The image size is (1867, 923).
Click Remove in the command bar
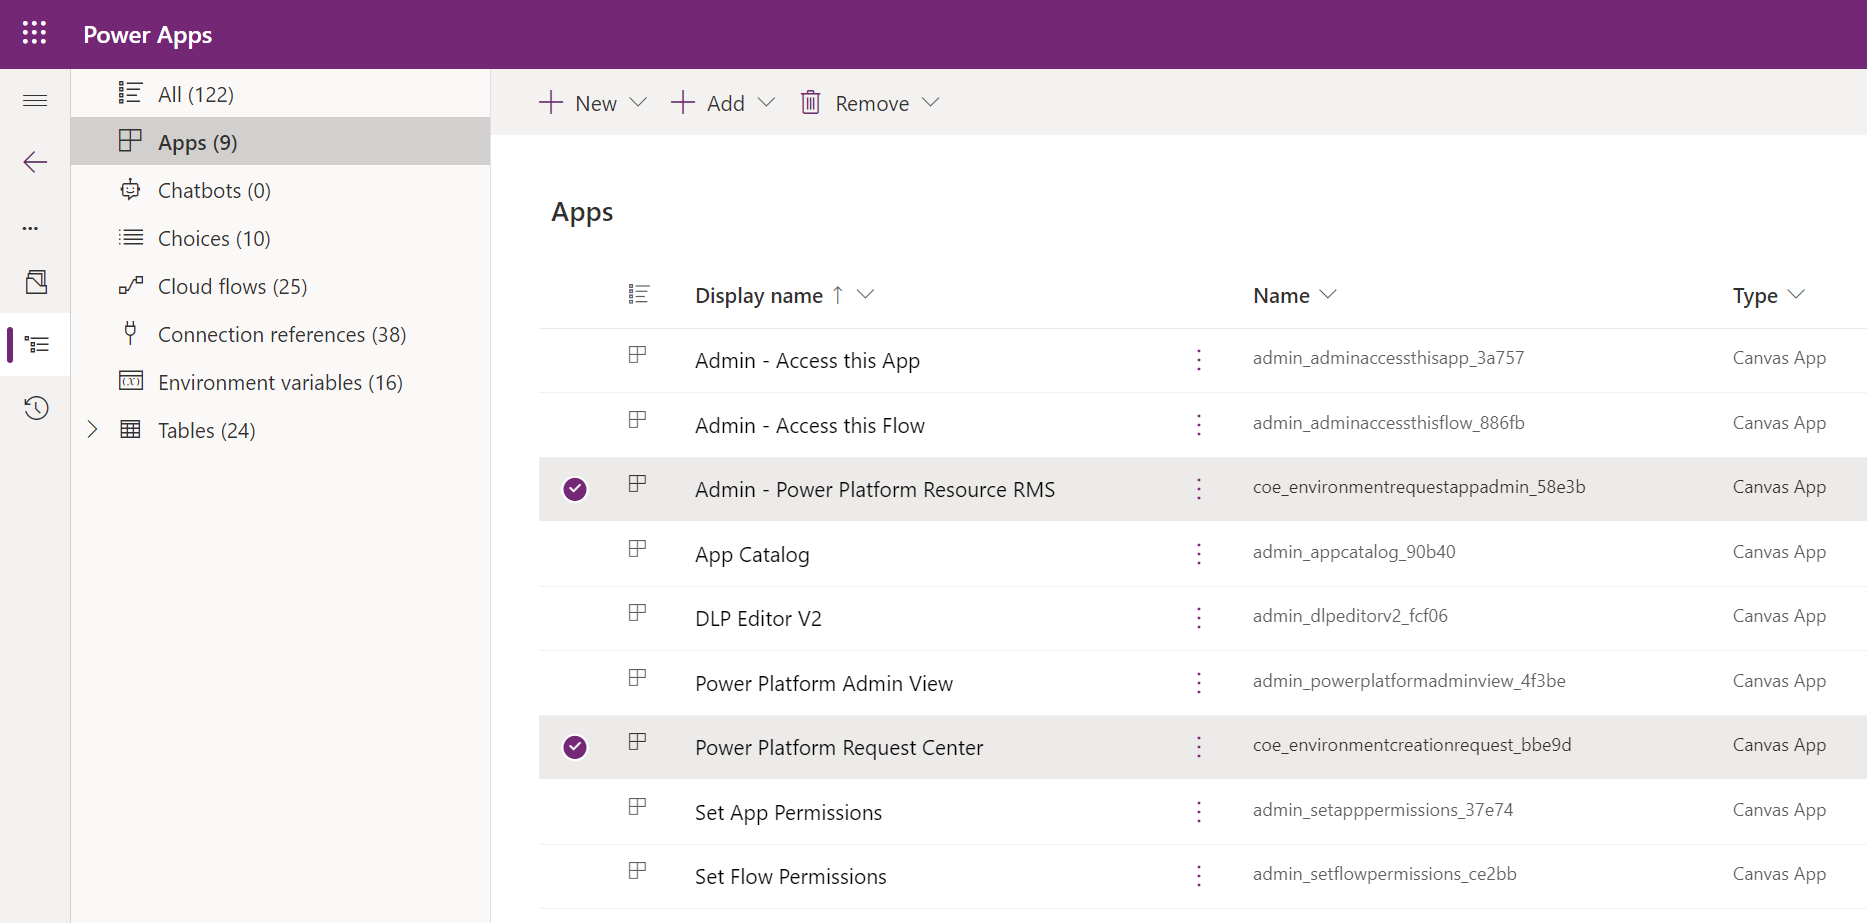pos(872,102)
